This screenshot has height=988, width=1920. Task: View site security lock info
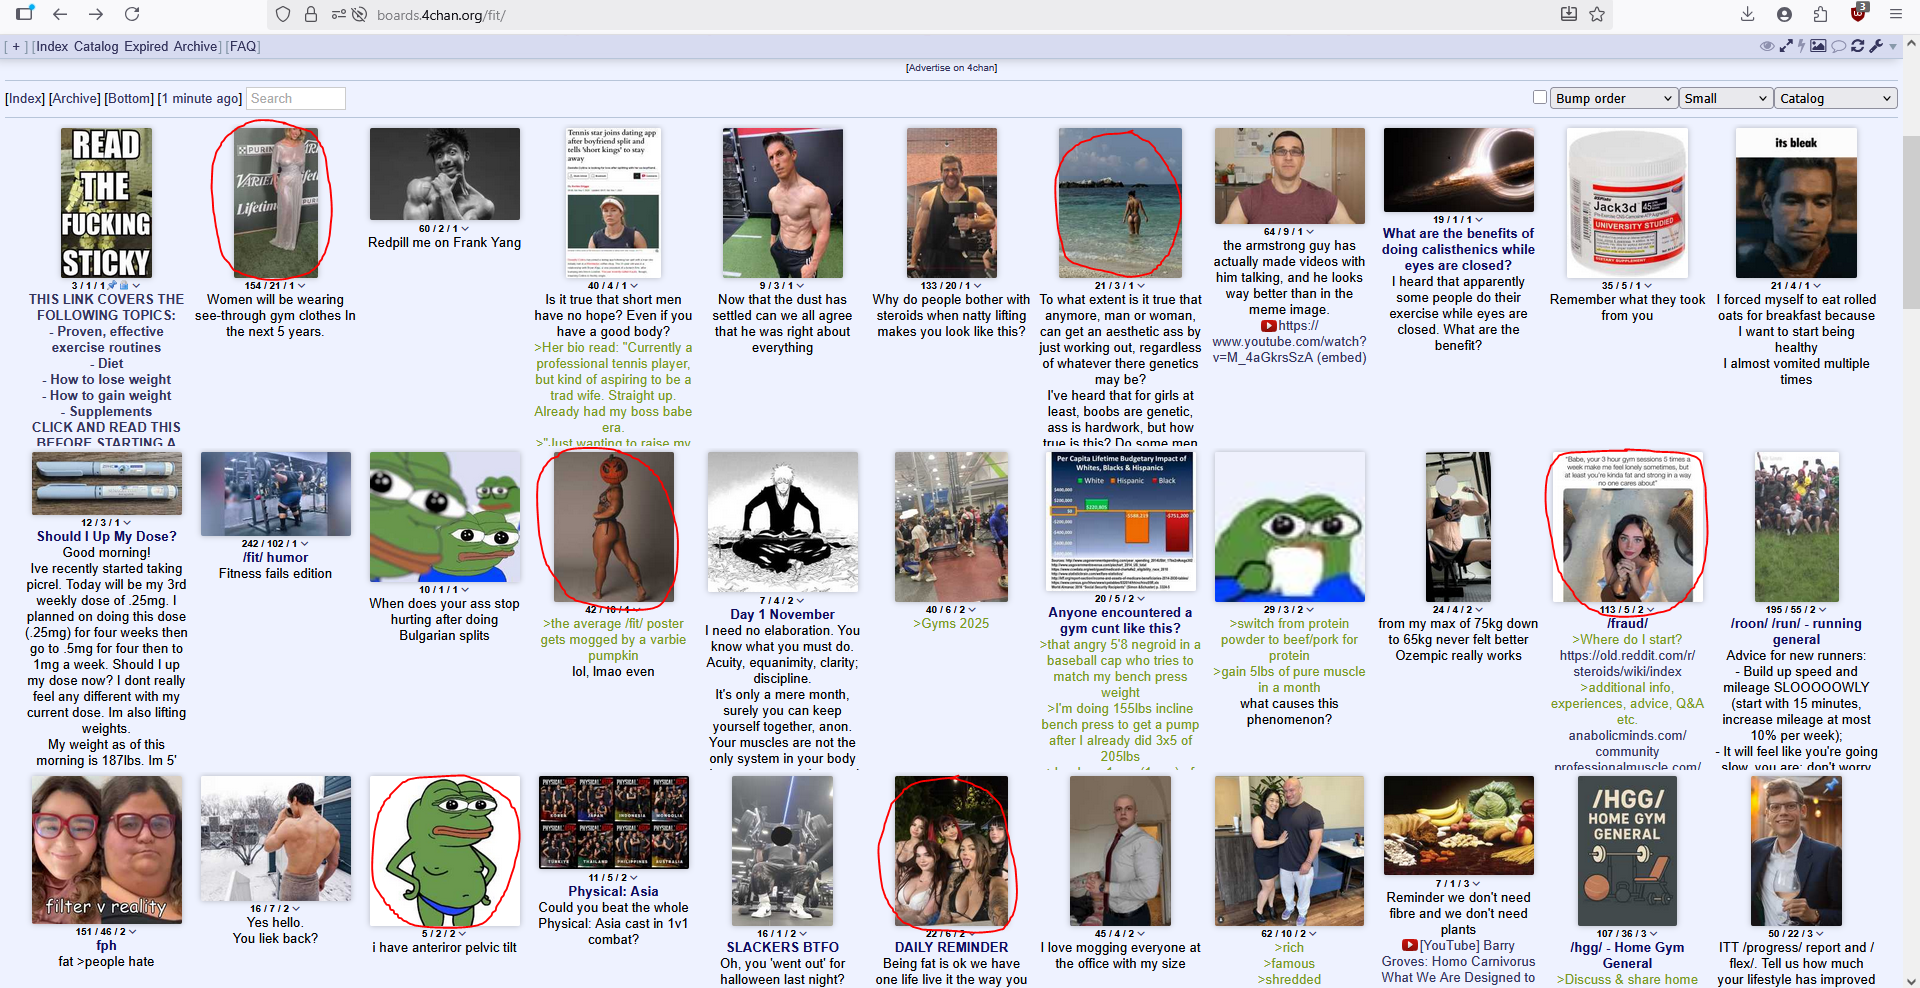click(x=311, y=15)
